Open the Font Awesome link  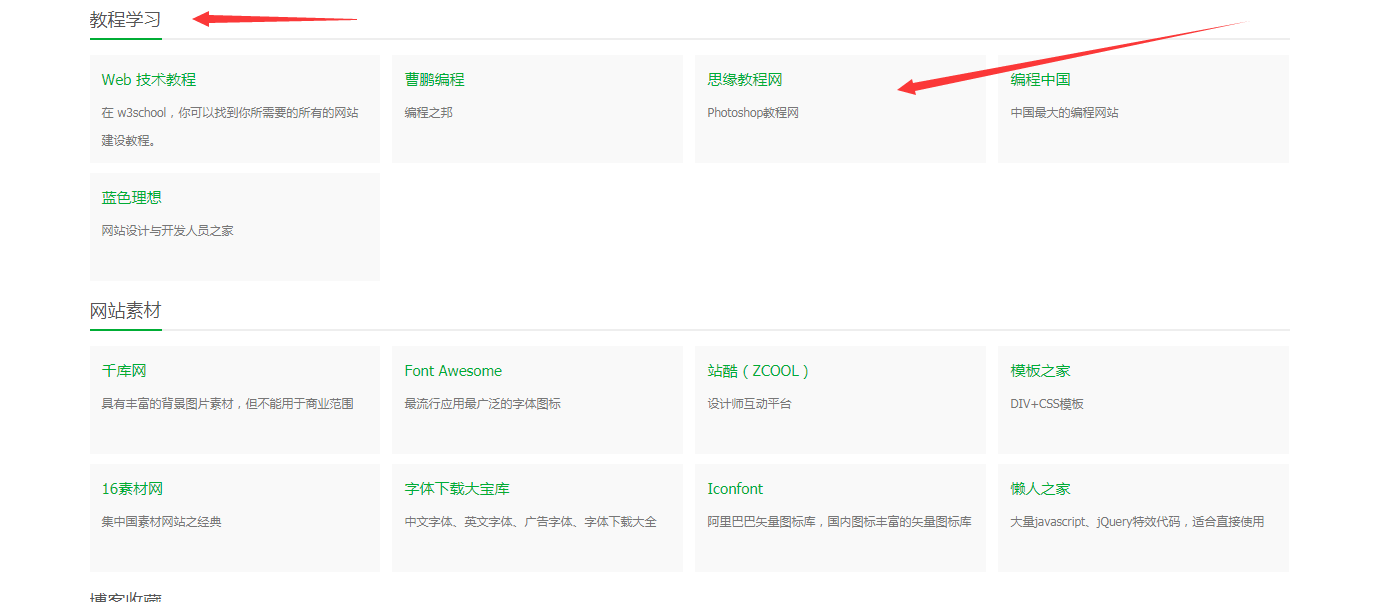coord(453,371)
